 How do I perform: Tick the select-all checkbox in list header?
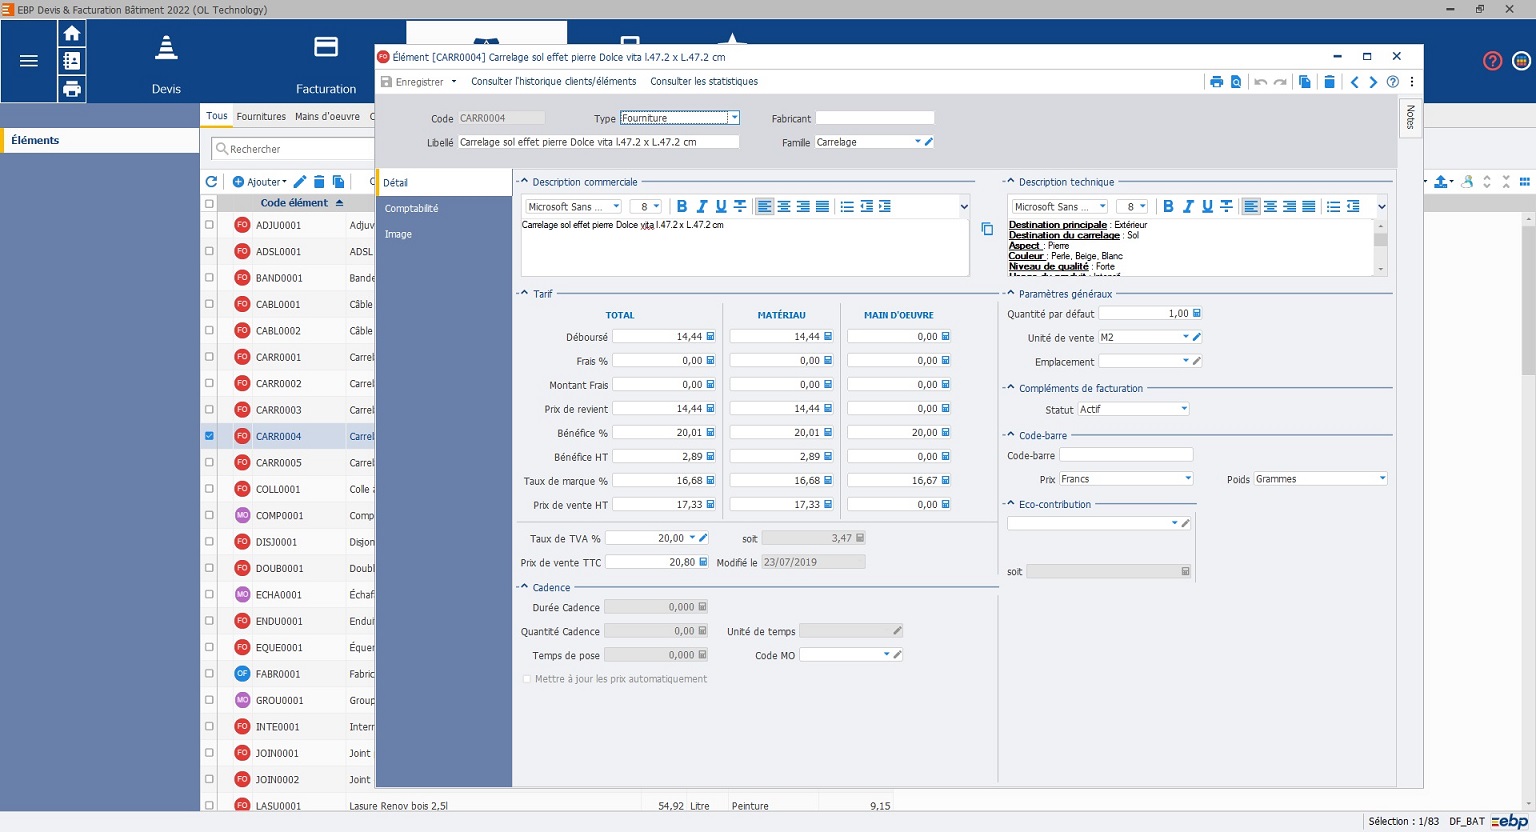pos(209,203)
